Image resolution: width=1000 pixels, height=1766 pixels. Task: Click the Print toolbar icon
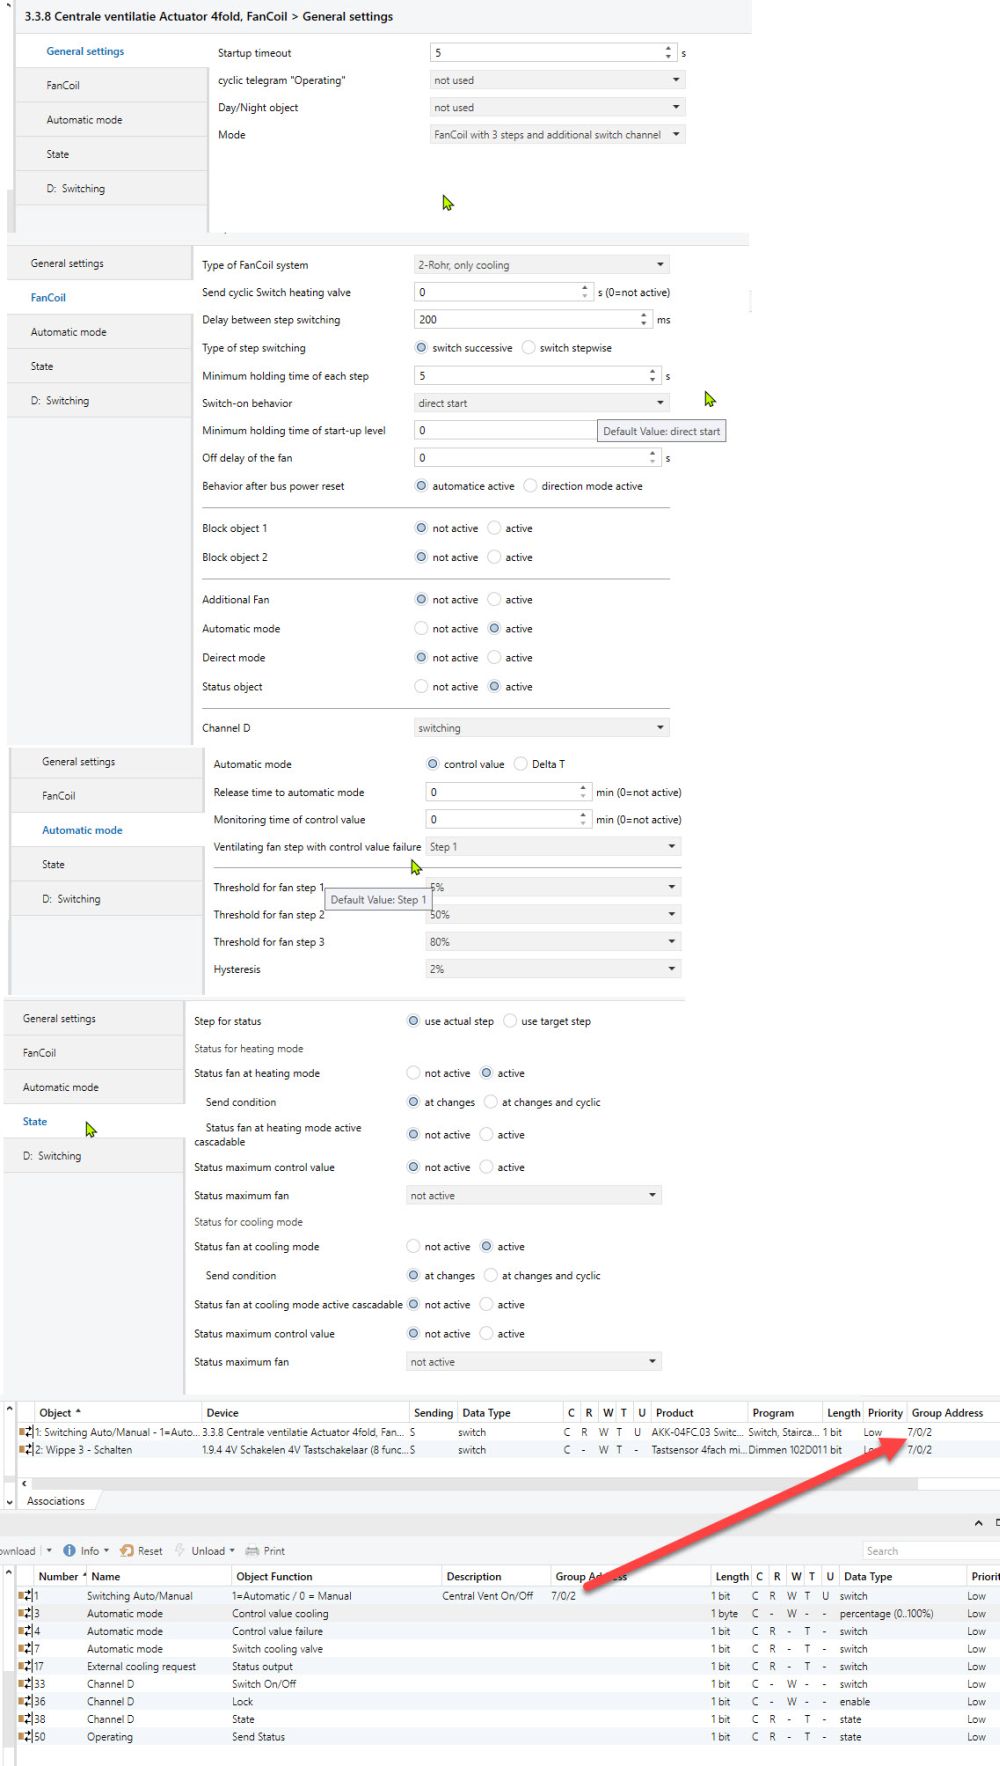click(x=252, y=1551)
